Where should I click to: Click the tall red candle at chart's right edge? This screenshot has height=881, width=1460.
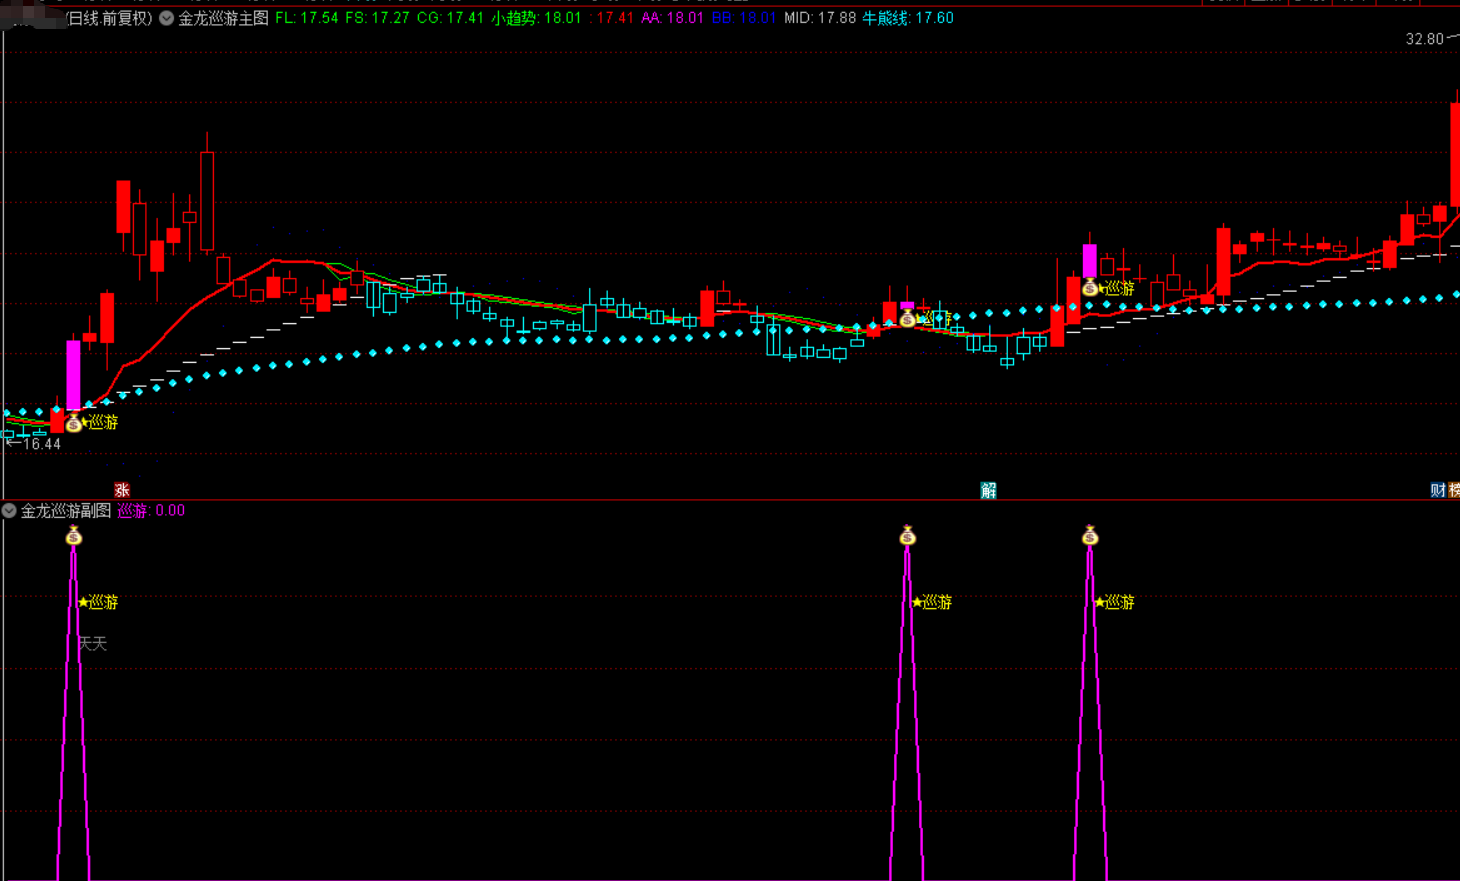tap(1455, 155)
